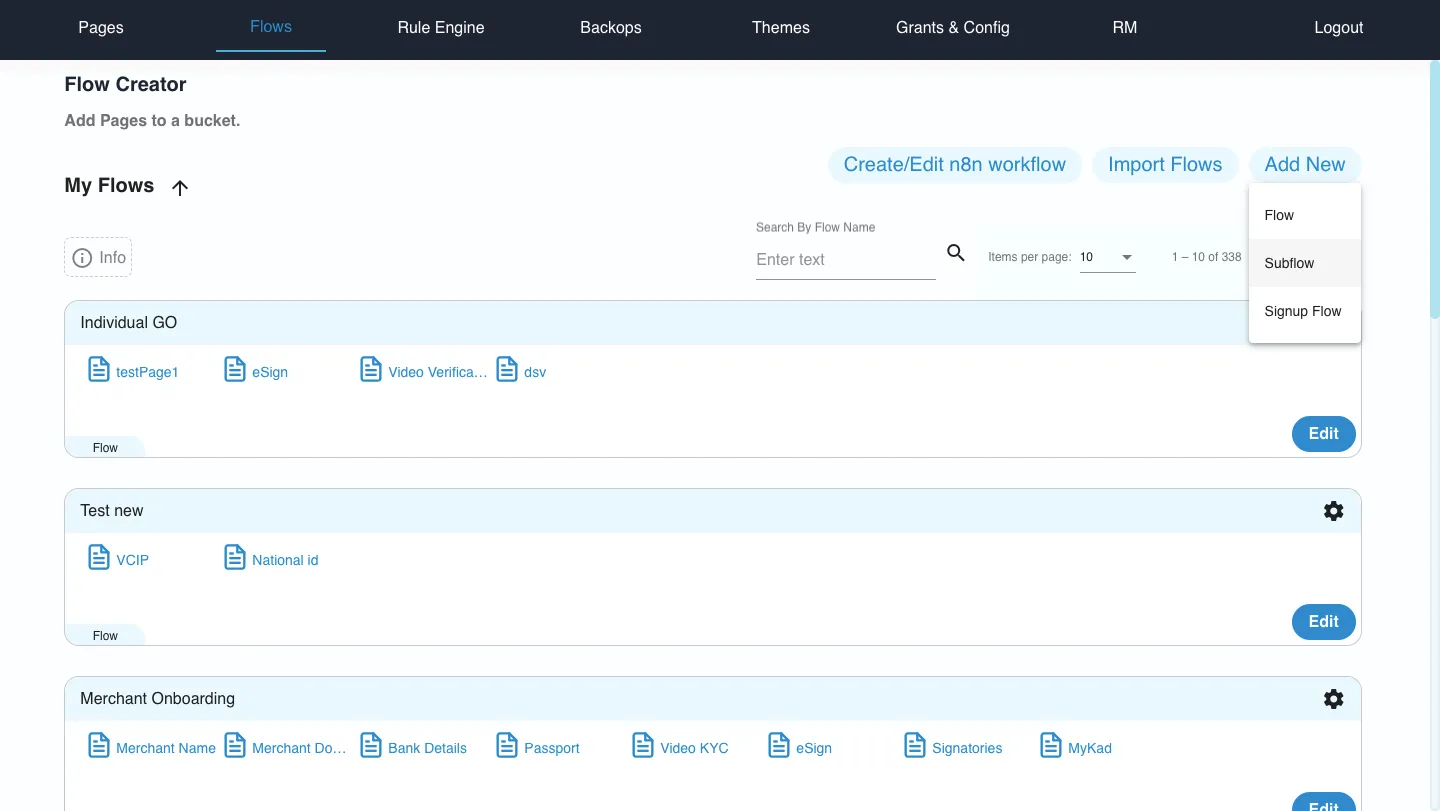The height and width of the screenshot is (811, 1440).
Task: Go to the Backops tab
Action: point(611,27)
